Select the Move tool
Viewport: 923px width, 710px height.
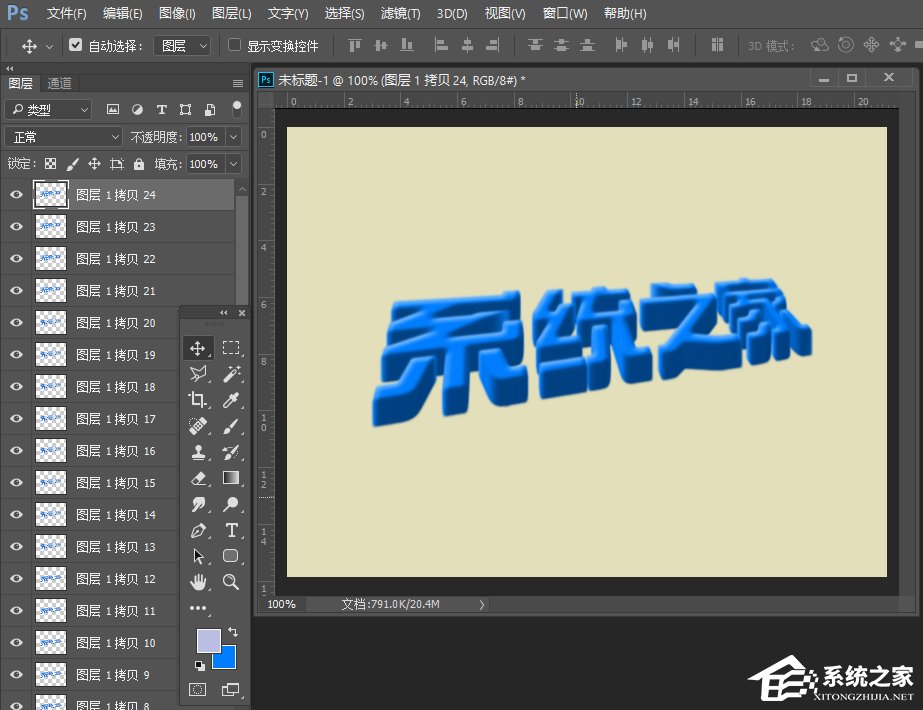point(198,348)
